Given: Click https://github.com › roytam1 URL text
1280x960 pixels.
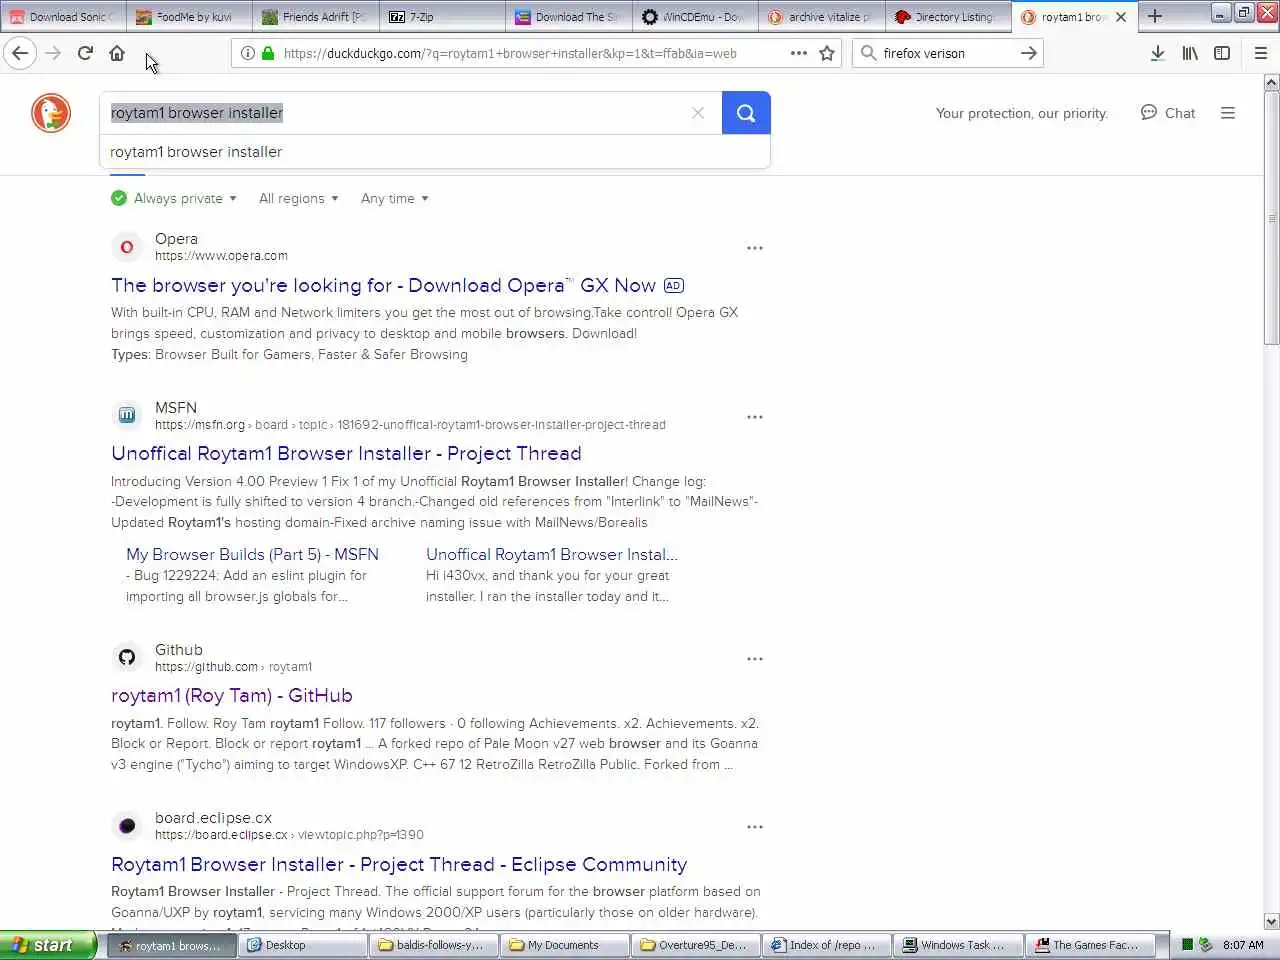Looking at the screenshot, I should point(233,667).
